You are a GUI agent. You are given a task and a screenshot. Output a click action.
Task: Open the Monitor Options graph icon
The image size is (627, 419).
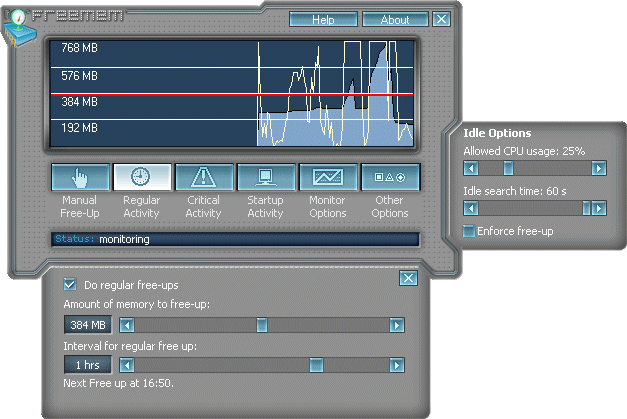328,177
